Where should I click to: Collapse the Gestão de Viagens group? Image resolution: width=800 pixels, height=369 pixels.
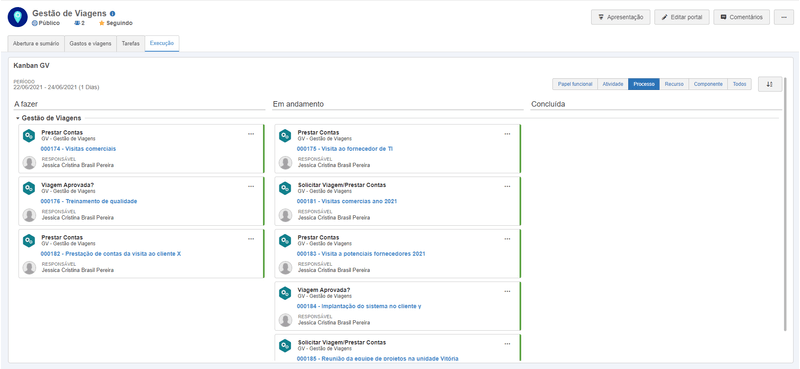tap(18, 118)
